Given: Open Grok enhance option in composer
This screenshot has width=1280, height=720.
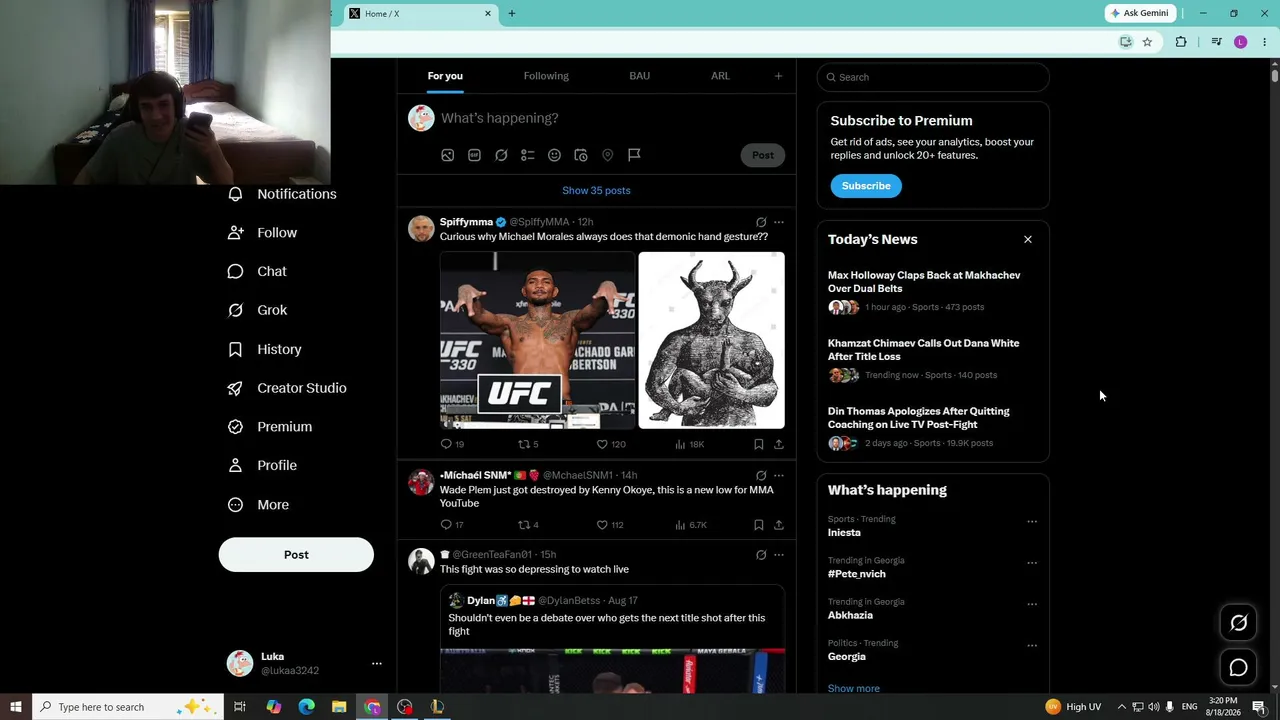Looking at the screenshot, I should coord(501,155).
